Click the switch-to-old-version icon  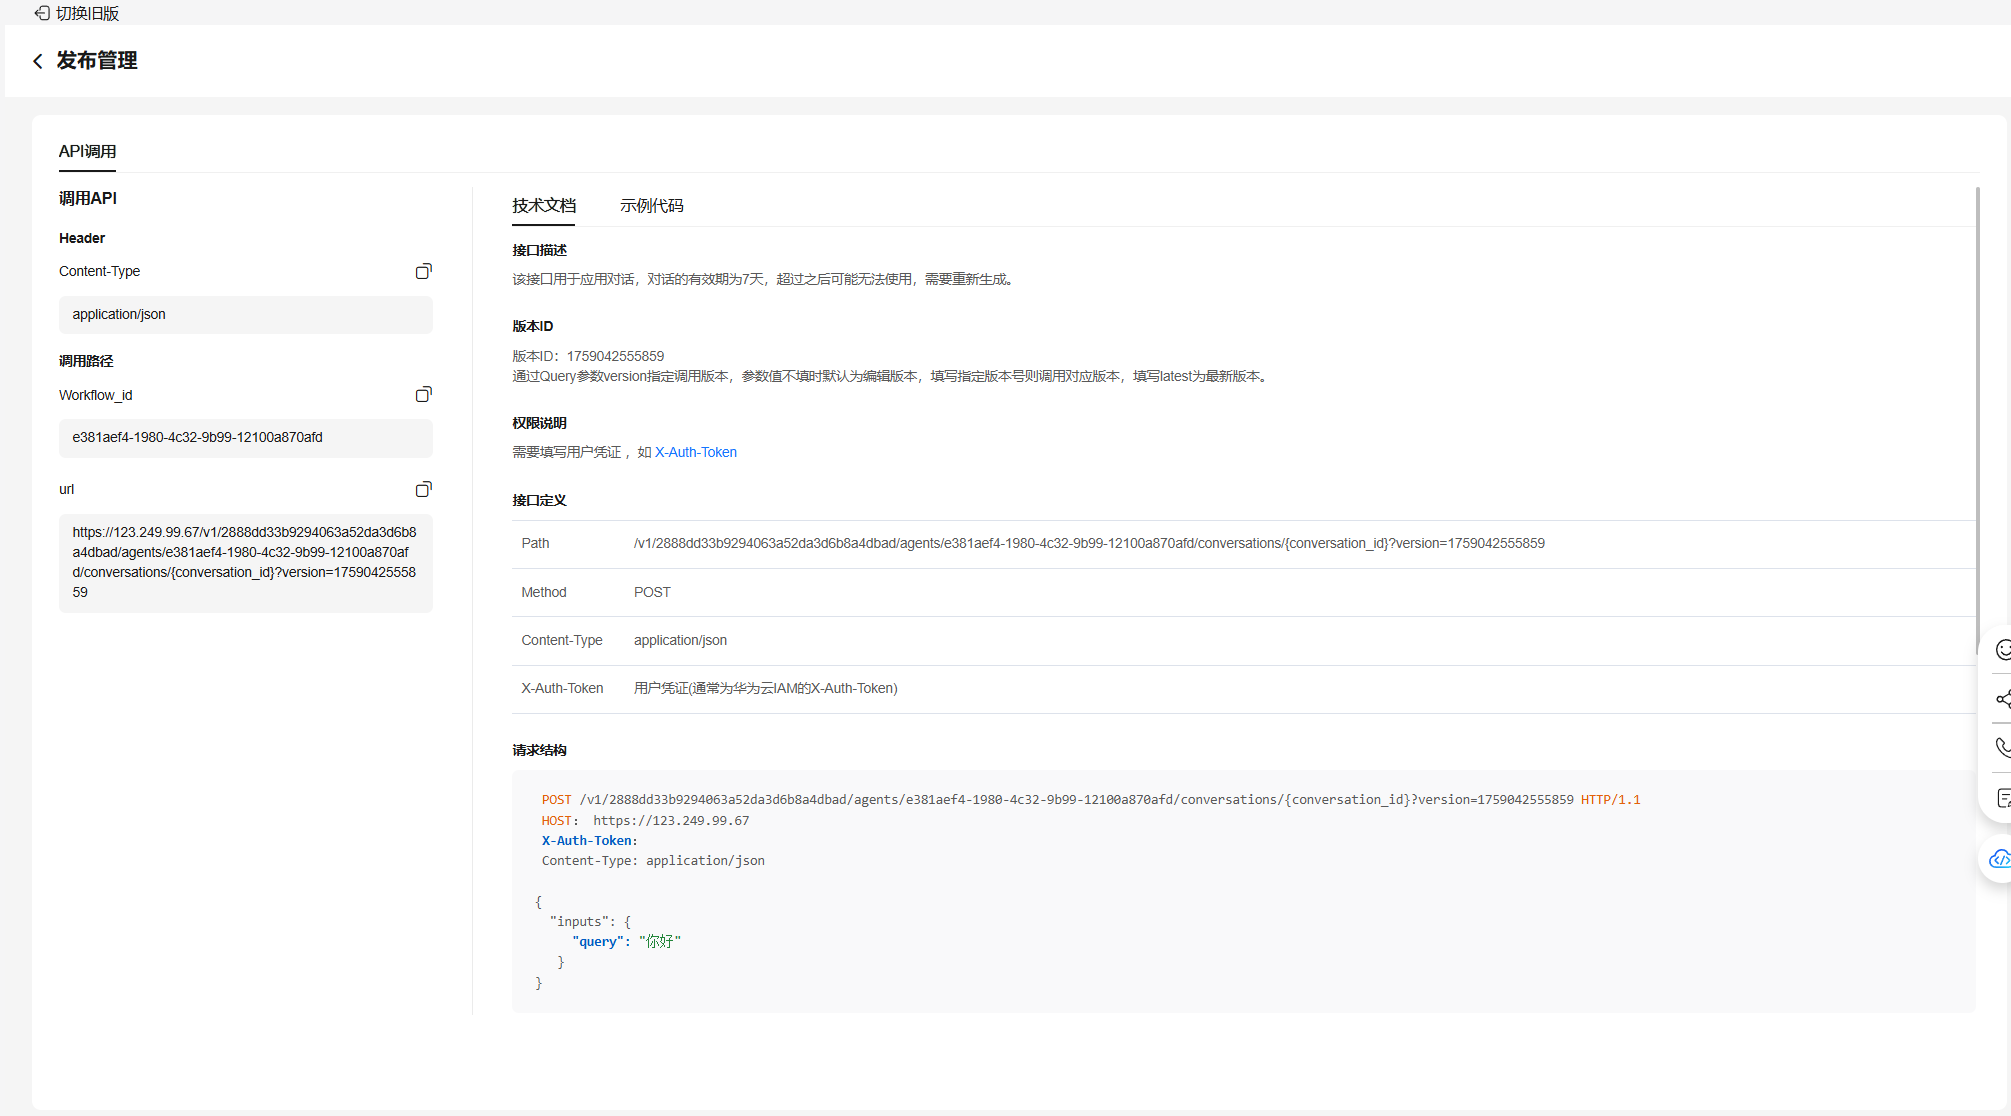(42, 13)
